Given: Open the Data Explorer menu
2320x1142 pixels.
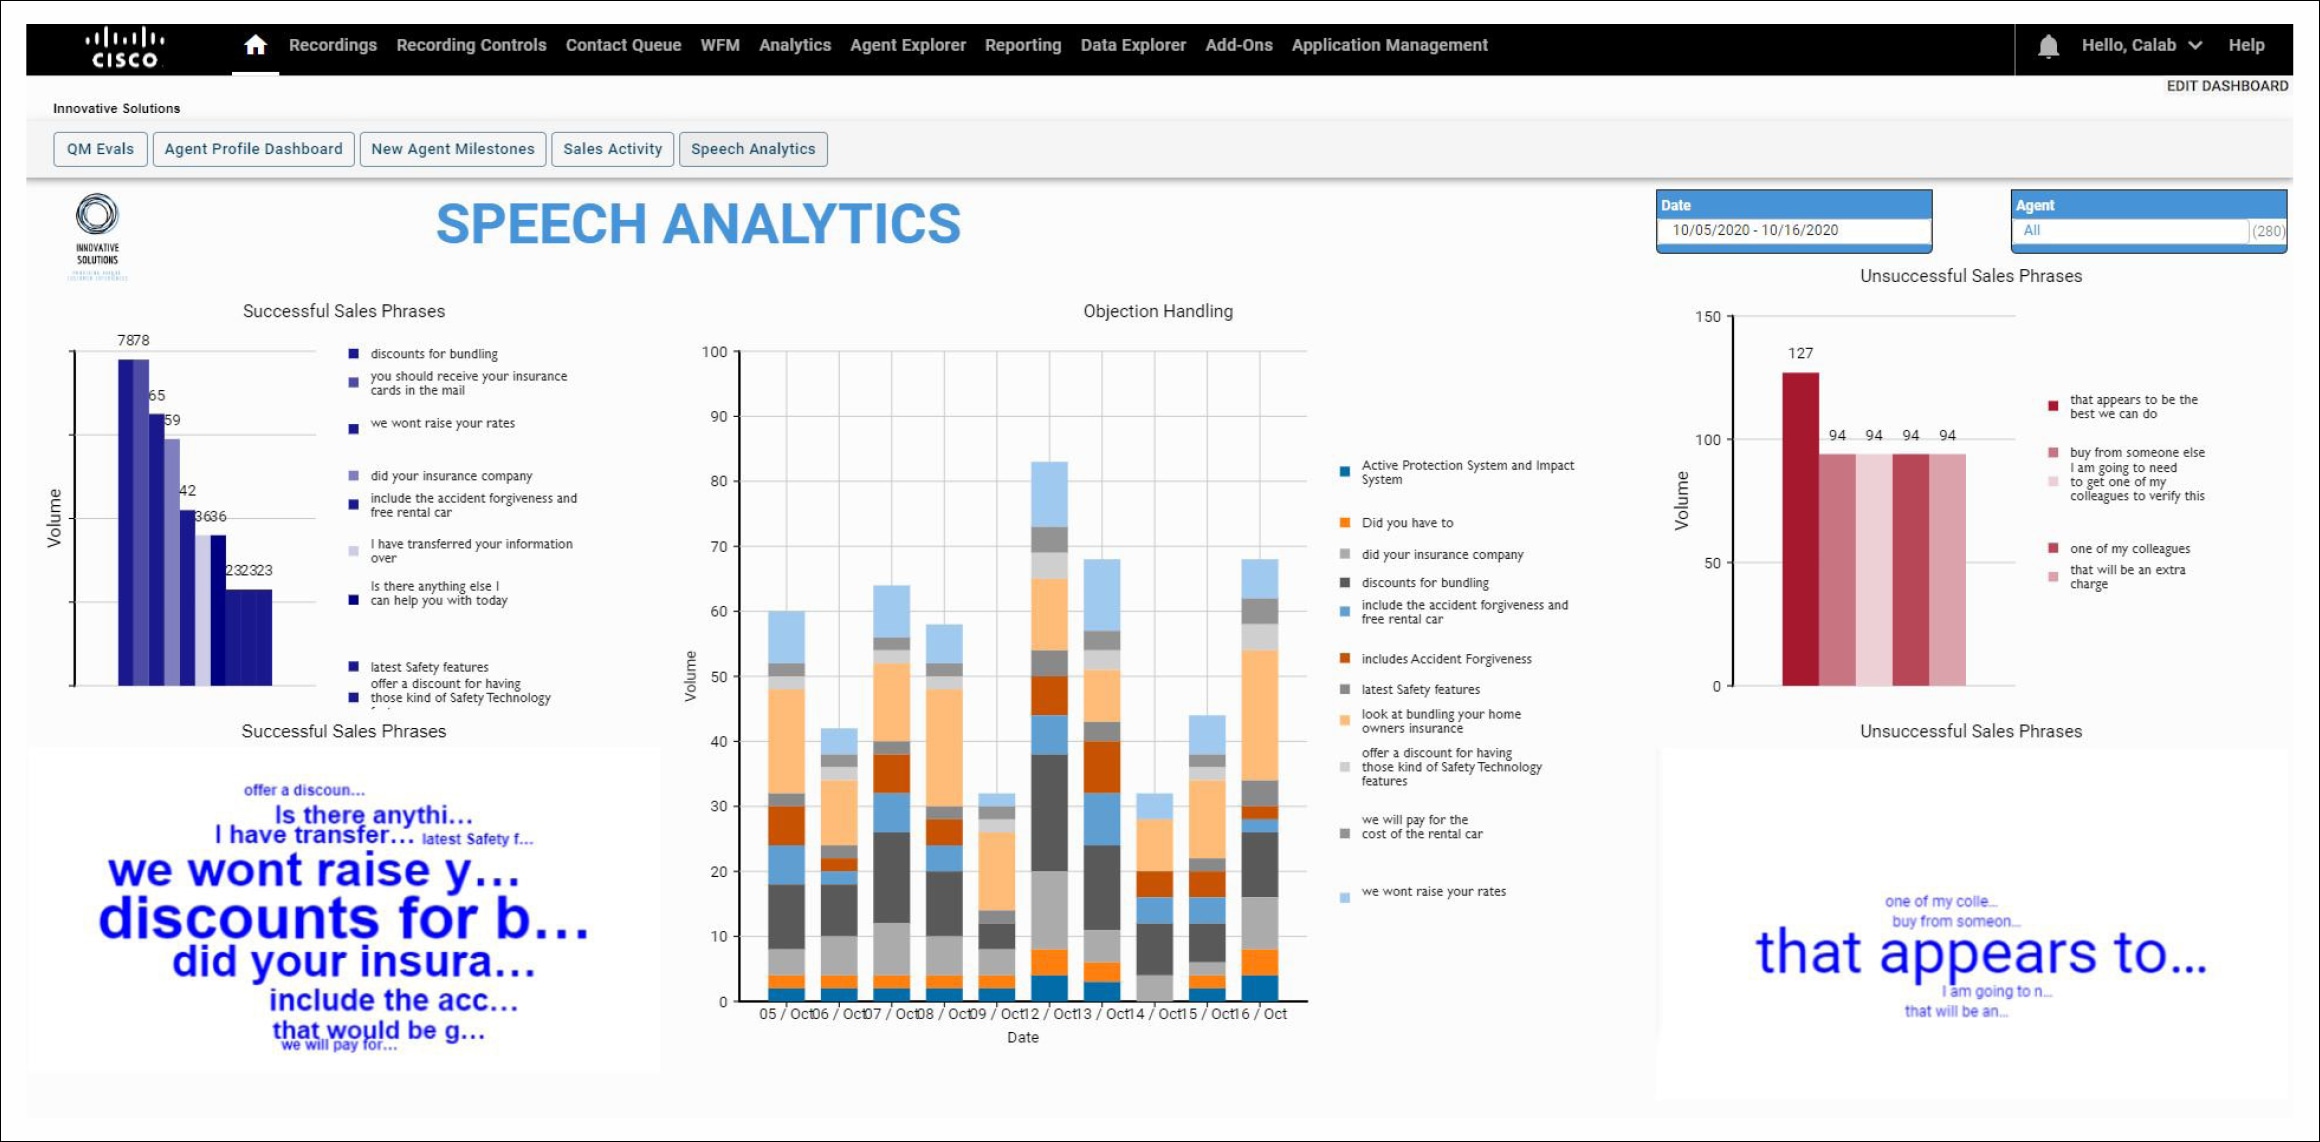Looking at the screenshot, I should (x=1132, y=45).
